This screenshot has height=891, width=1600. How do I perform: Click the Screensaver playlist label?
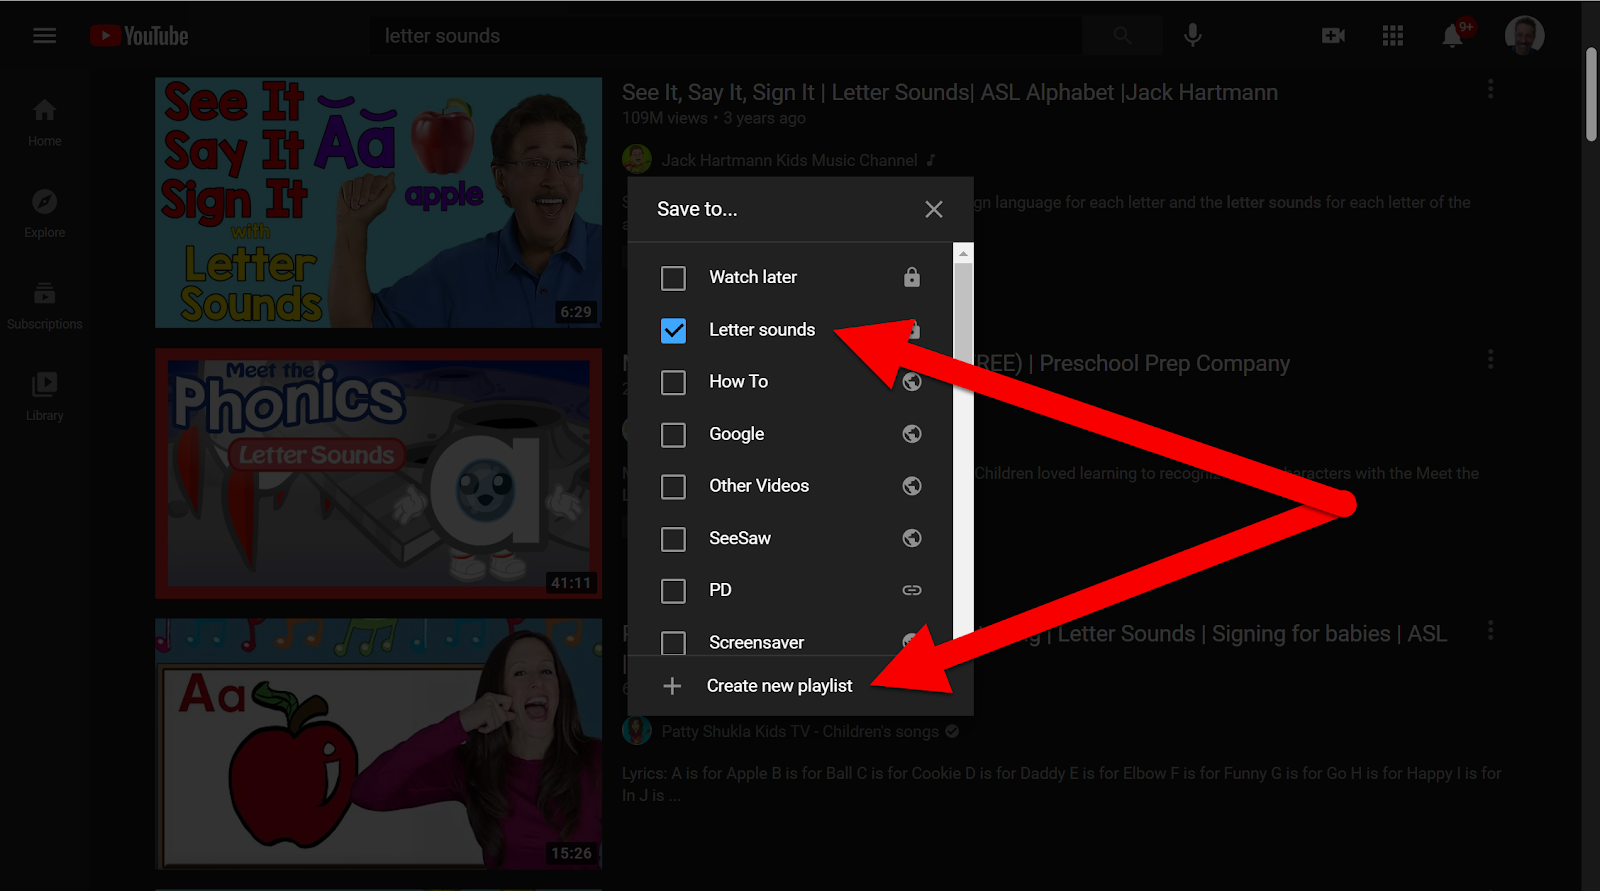pos(756,642)
